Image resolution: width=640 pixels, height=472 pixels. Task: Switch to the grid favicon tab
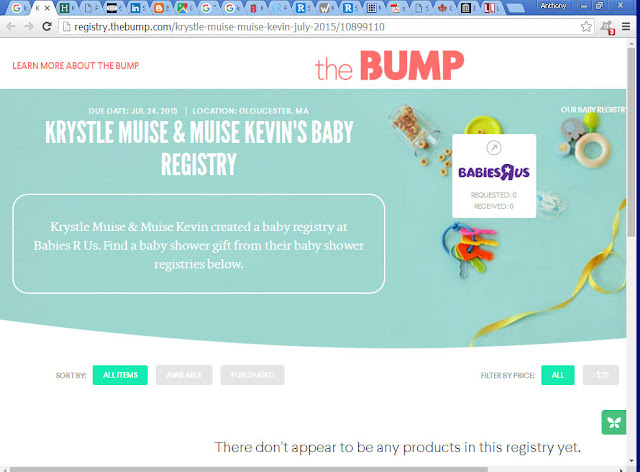click(x=375, y=7)
